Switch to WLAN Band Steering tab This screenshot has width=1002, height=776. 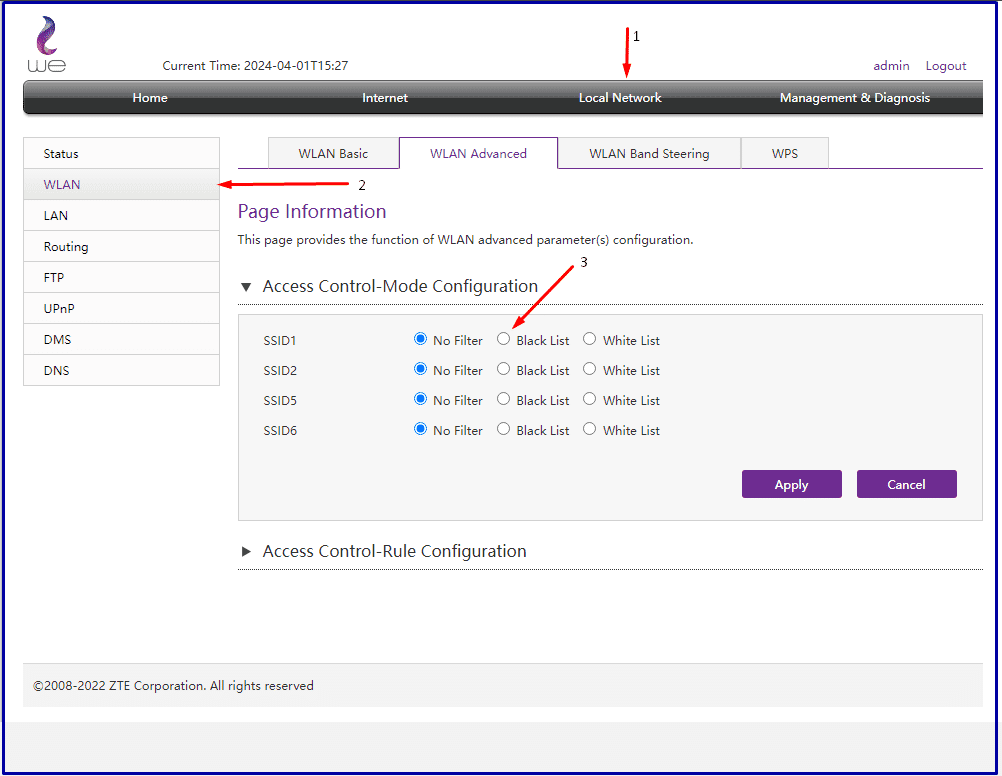coord(649,154)
